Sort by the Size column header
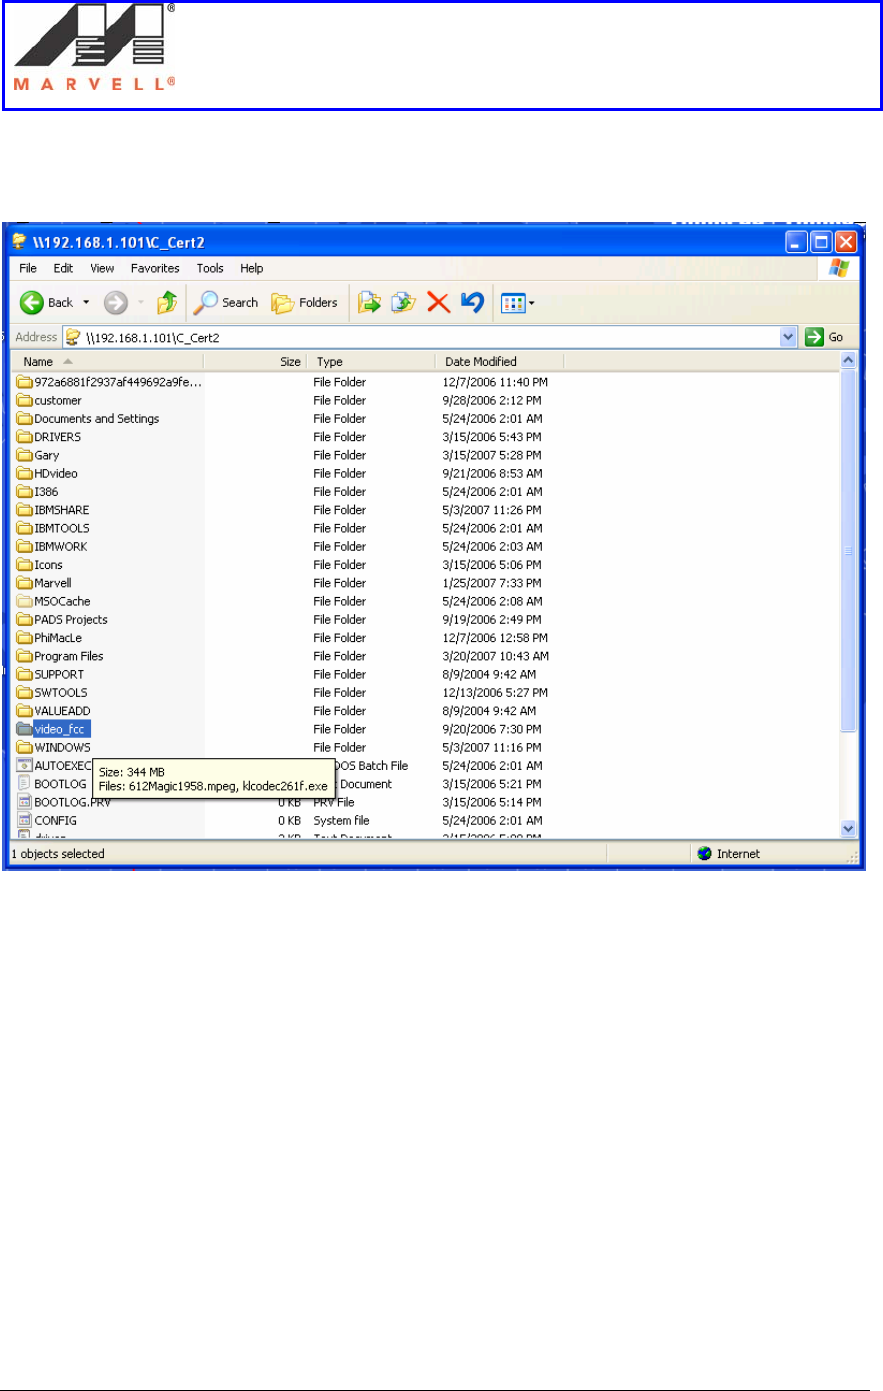883x1391 pixels. pos(256,362)
